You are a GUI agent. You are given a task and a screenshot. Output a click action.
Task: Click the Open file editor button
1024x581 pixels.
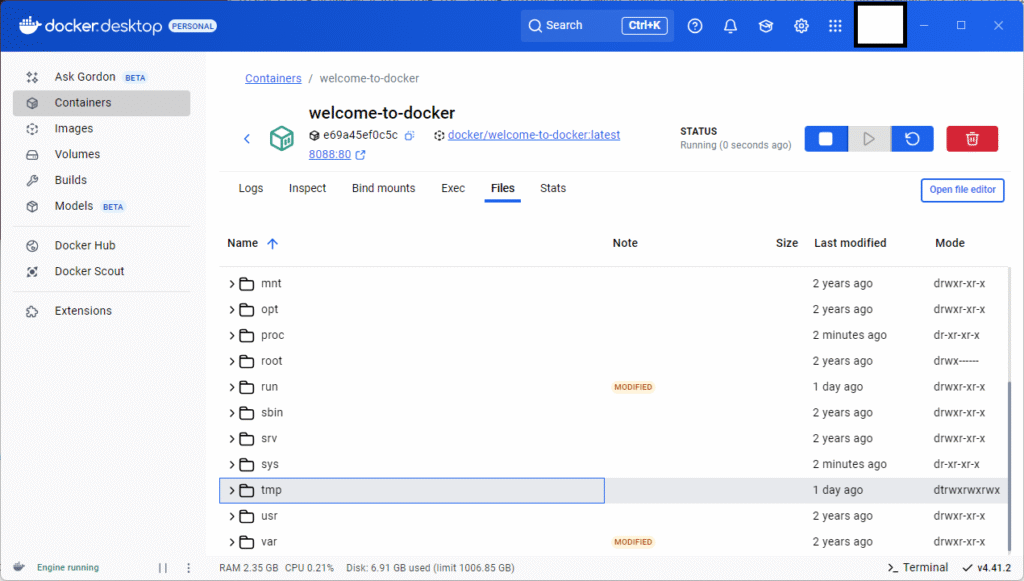963,190
